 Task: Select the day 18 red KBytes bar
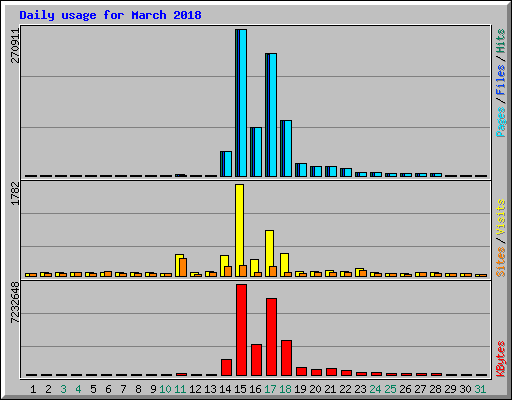pos(286,358)
